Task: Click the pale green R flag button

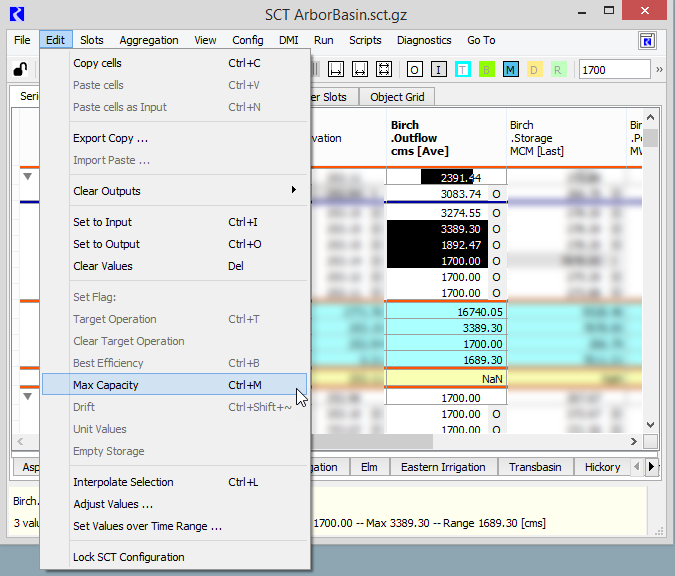Action: click(558, 70)
